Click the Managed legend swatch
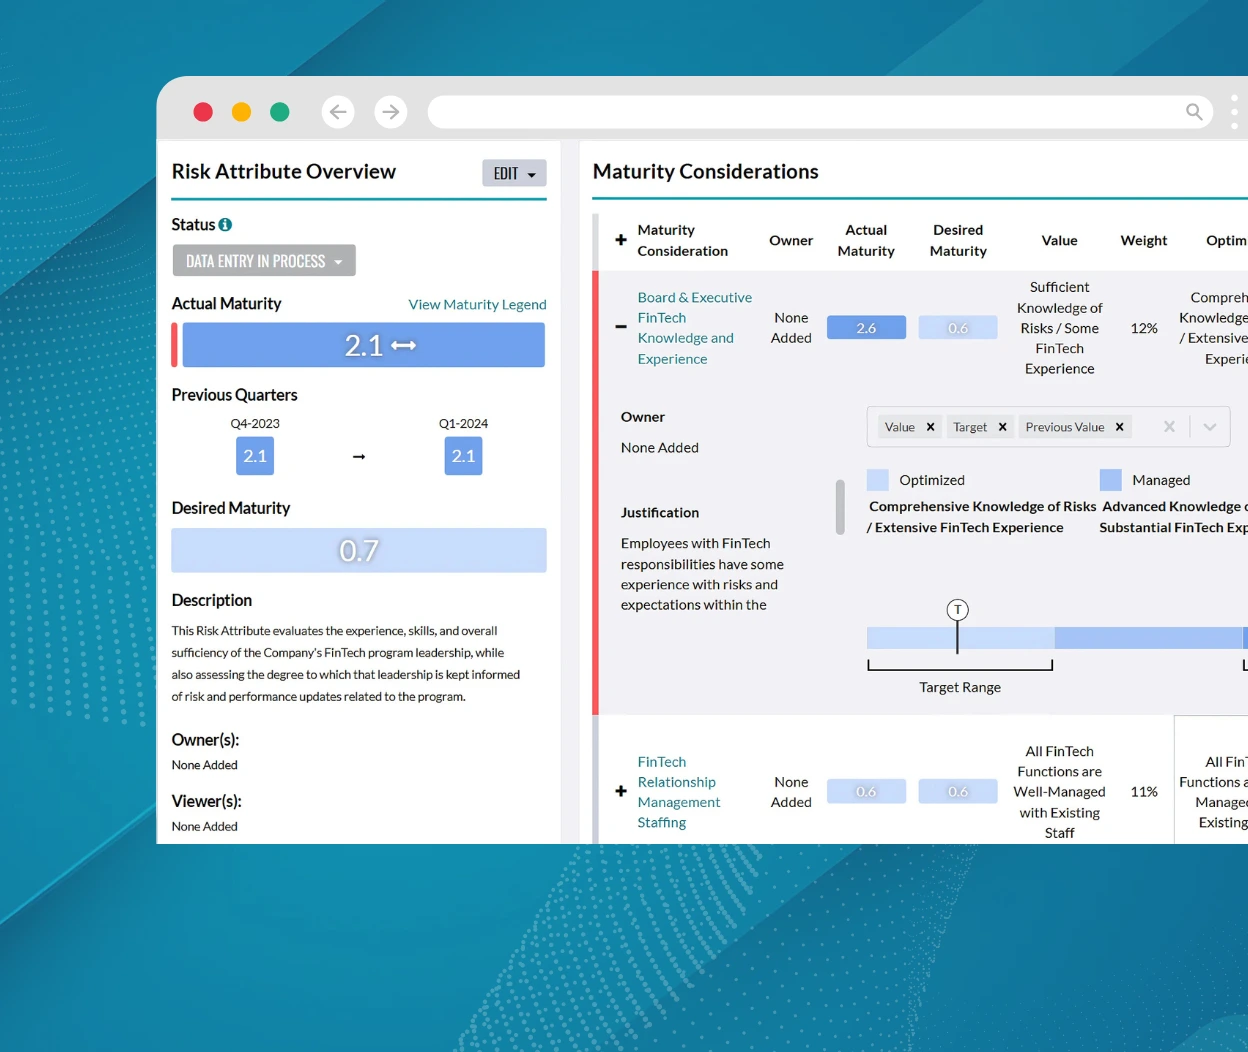1248x1052 pixels. (x=1110, y=480)
